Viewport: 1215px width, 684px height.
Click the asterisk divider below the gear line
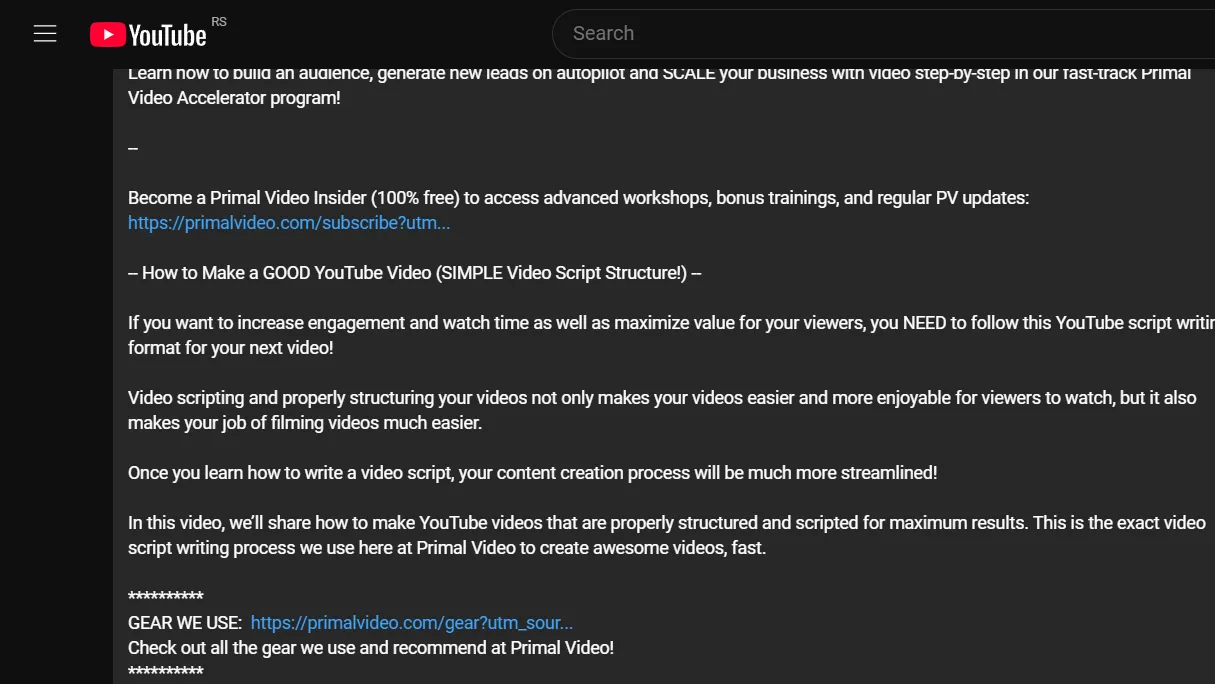[166, 672]
